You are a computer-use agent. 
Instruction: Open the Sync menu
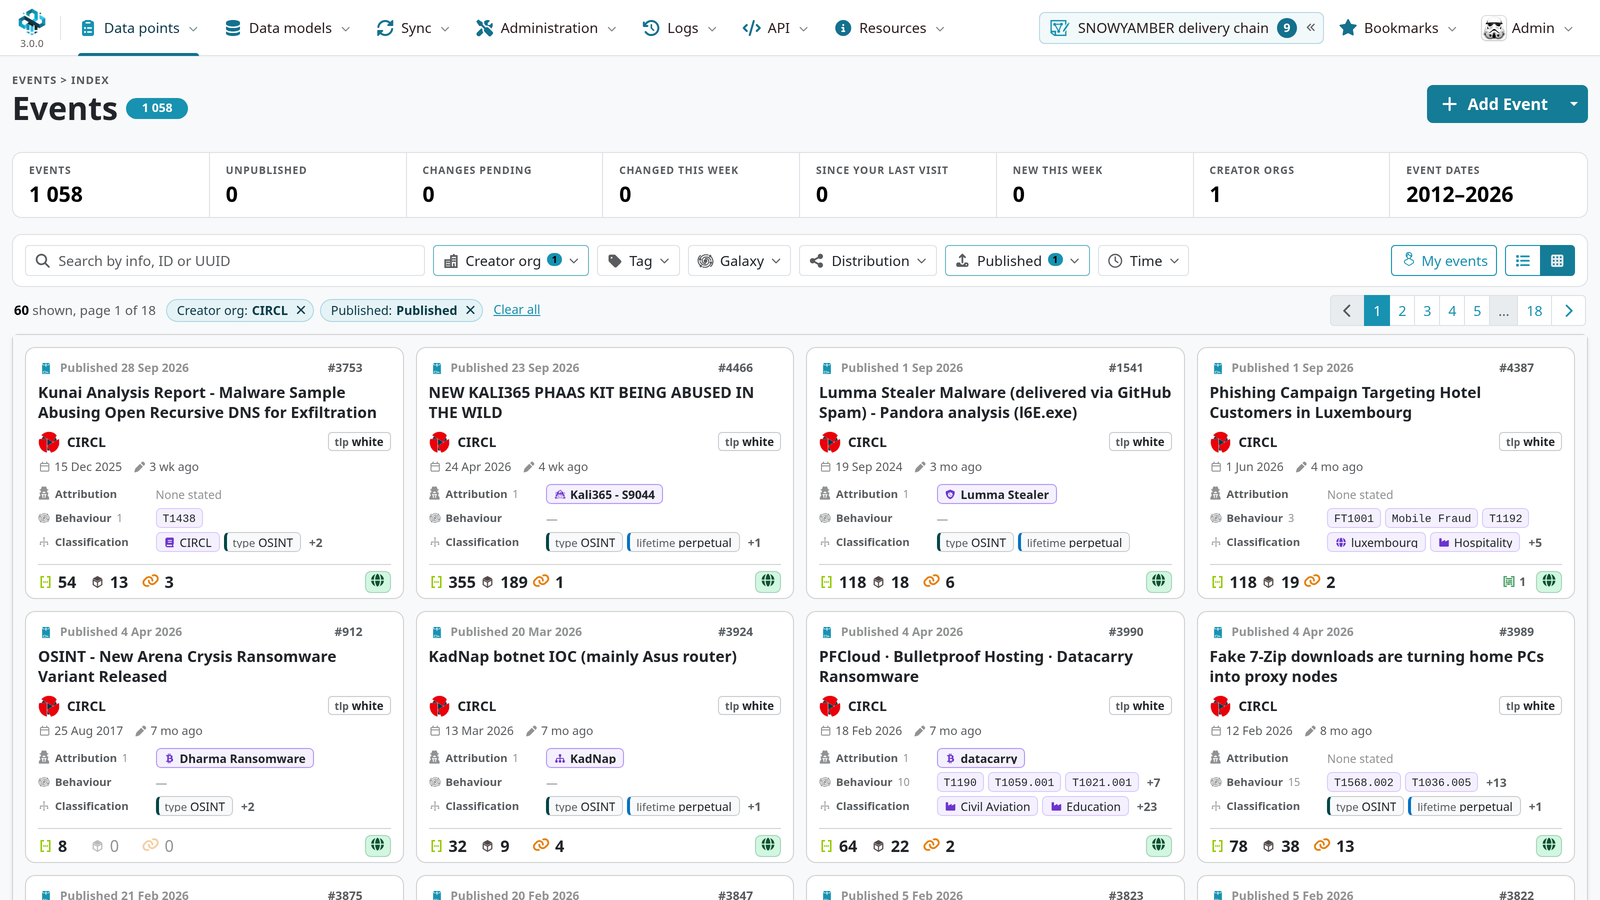(x=413, y=28)
